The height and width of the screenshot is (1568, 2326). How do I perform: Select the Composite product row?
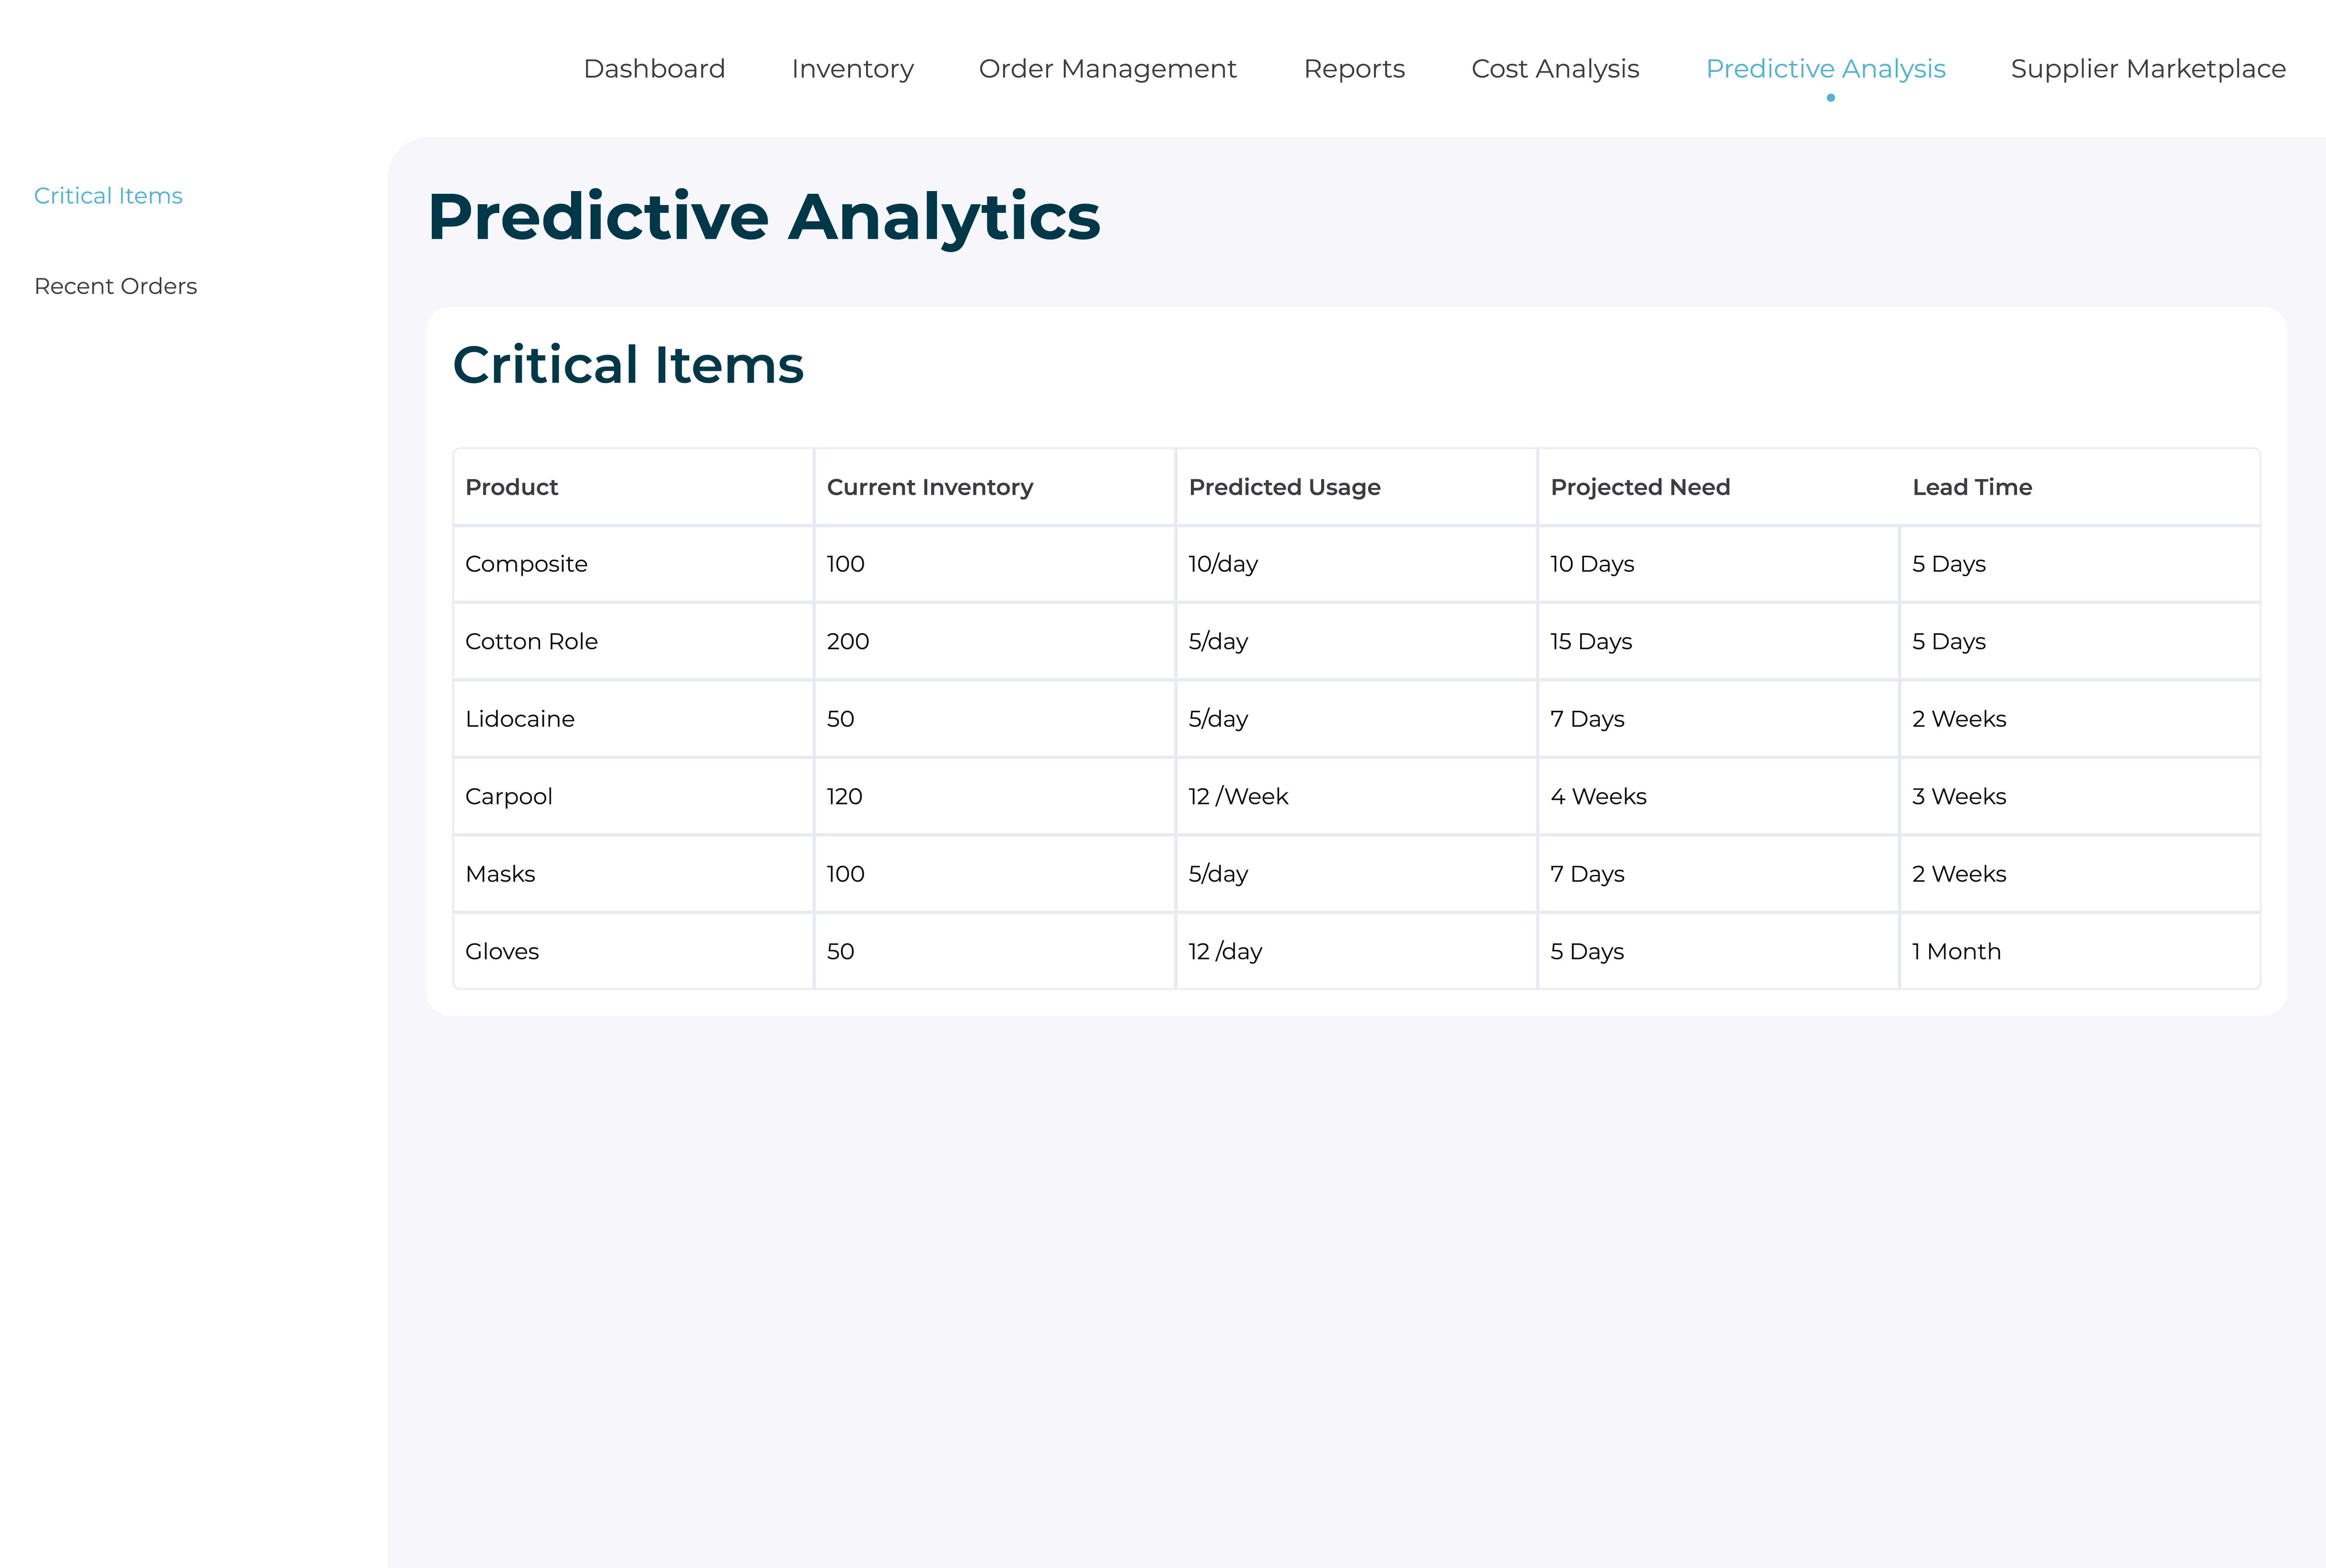(526, 563)
